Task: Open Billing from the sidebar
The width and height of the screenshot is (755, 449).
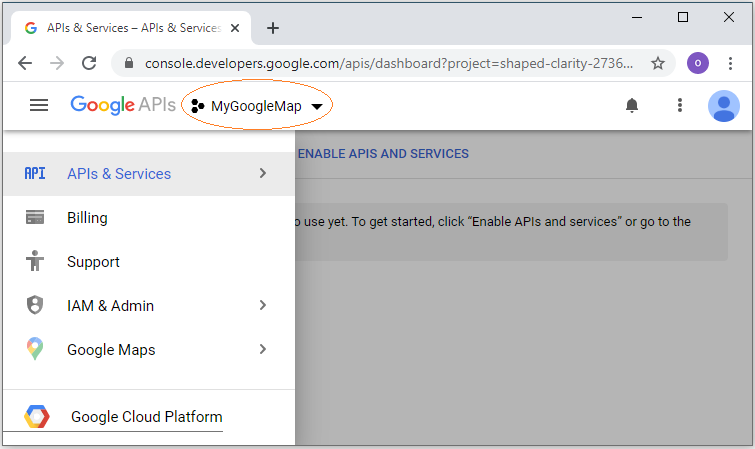Action: pyautogui.click(x=149, y=218)
